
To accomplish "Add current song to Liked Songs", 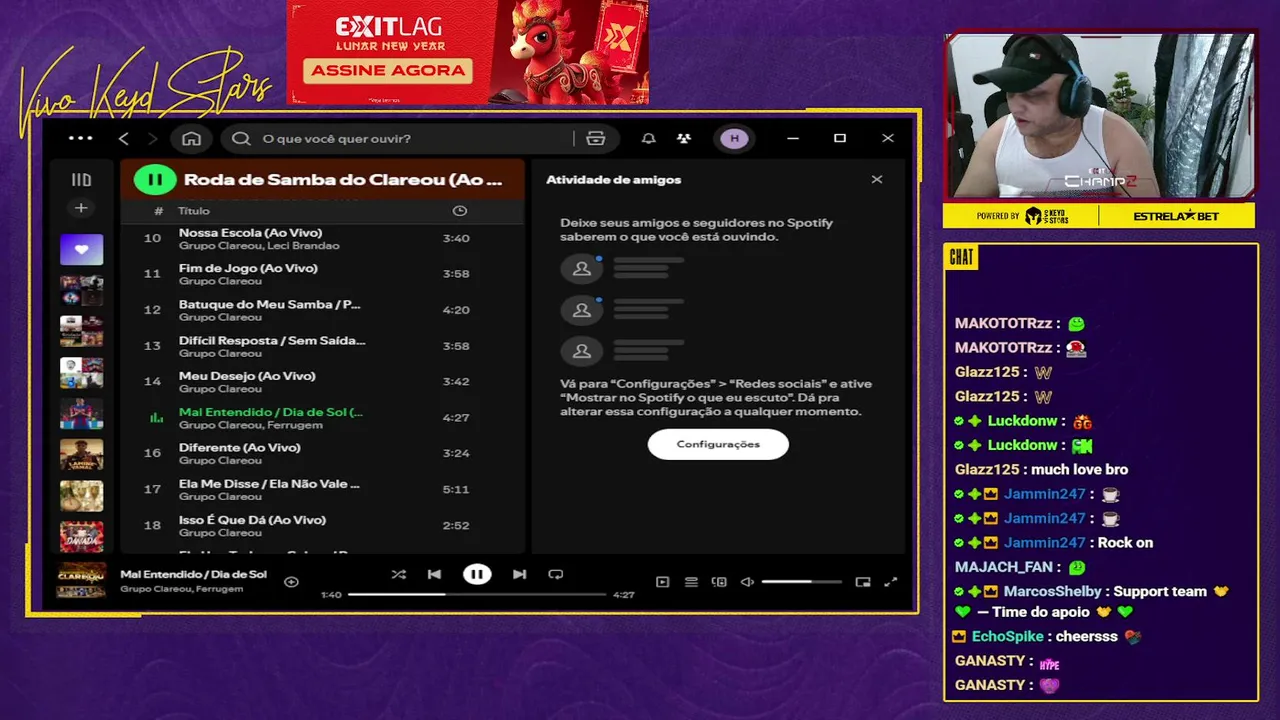I will pyautogui.click(x=291, y=582).
